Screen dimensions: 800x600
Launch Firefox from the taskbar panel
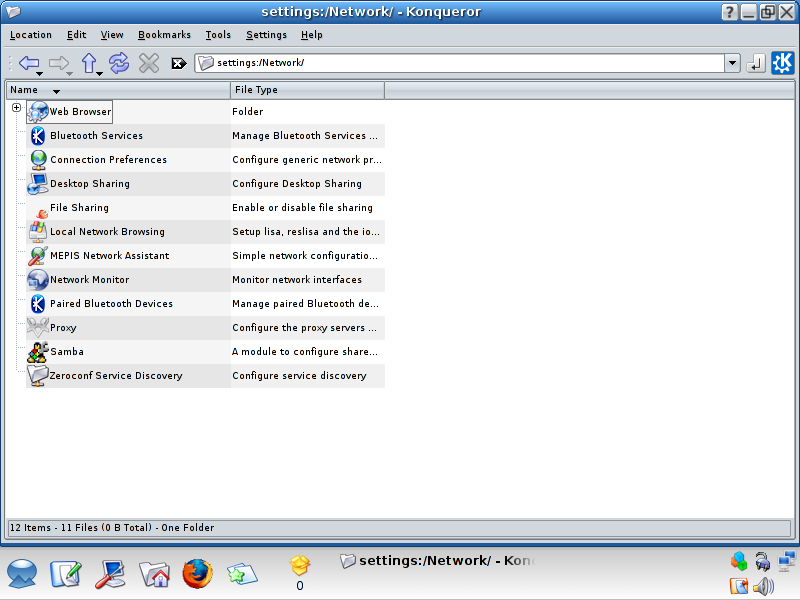(x=198, y=573)
